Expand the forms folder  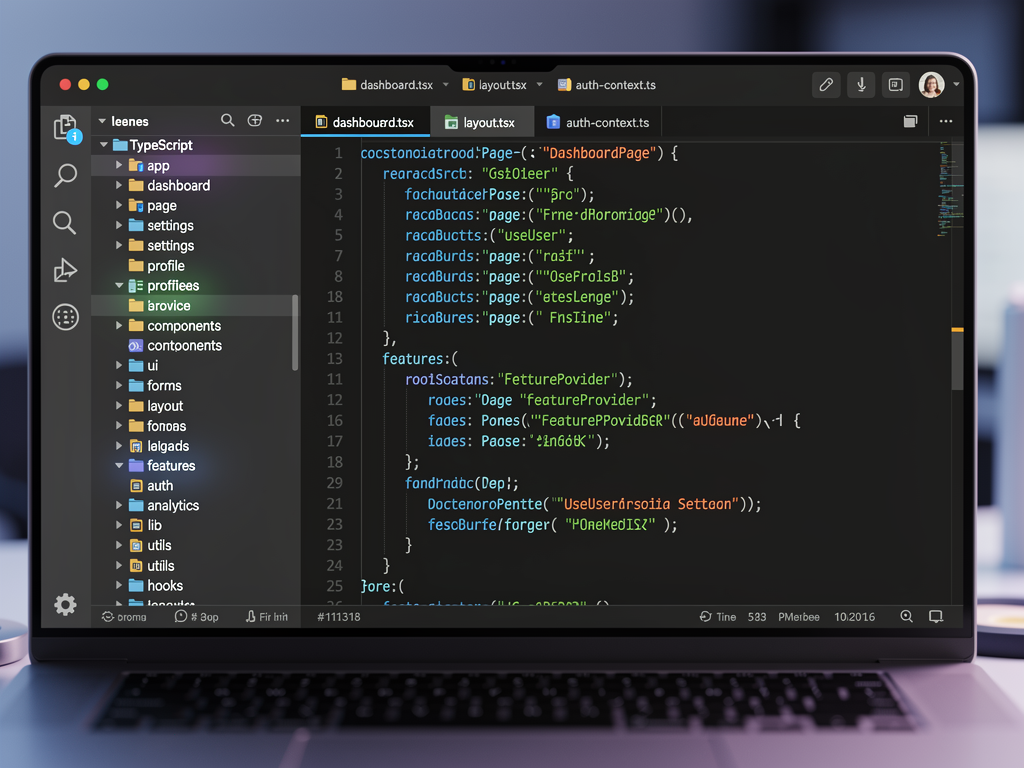coord(119,385)
